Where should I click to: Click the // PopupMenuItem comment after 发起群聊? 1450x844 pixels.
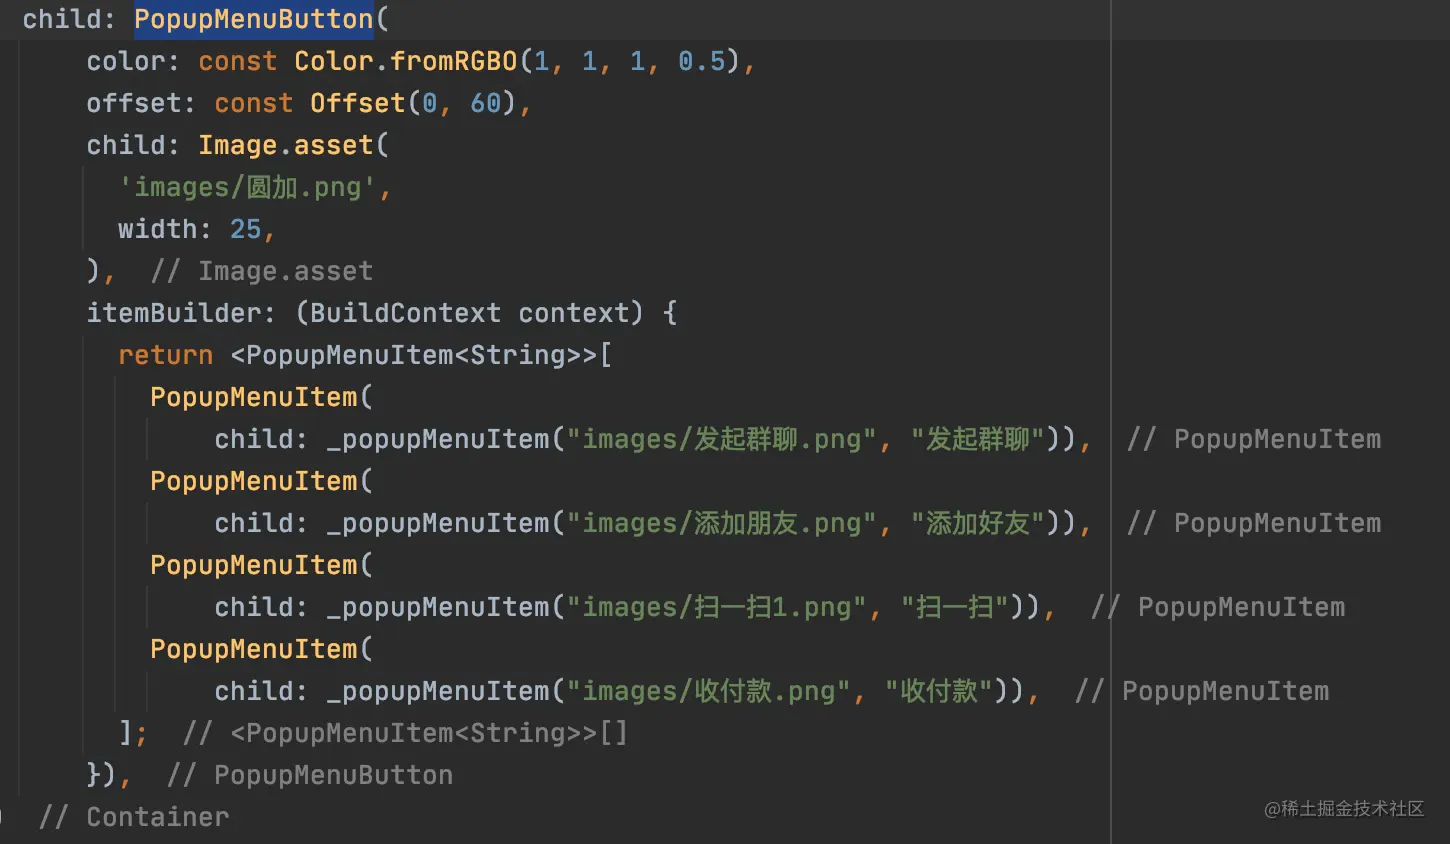pyautogui.click(x=1254, y=439)
